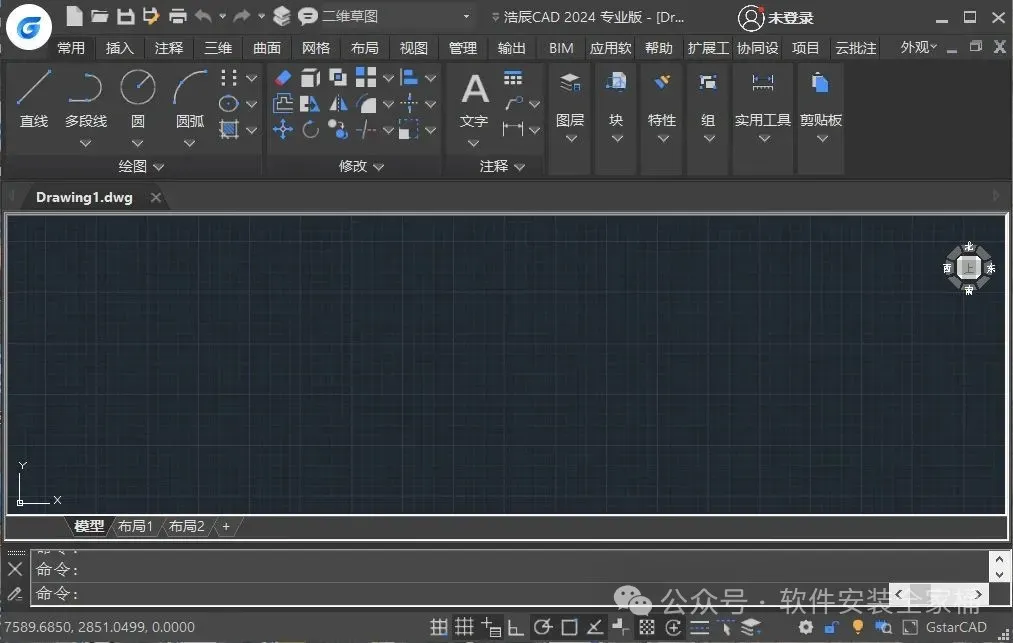The height and width of the screenshot is (643, 1013).
Task: Add a new layout with the + tab
Action: (x=226, y=527)
